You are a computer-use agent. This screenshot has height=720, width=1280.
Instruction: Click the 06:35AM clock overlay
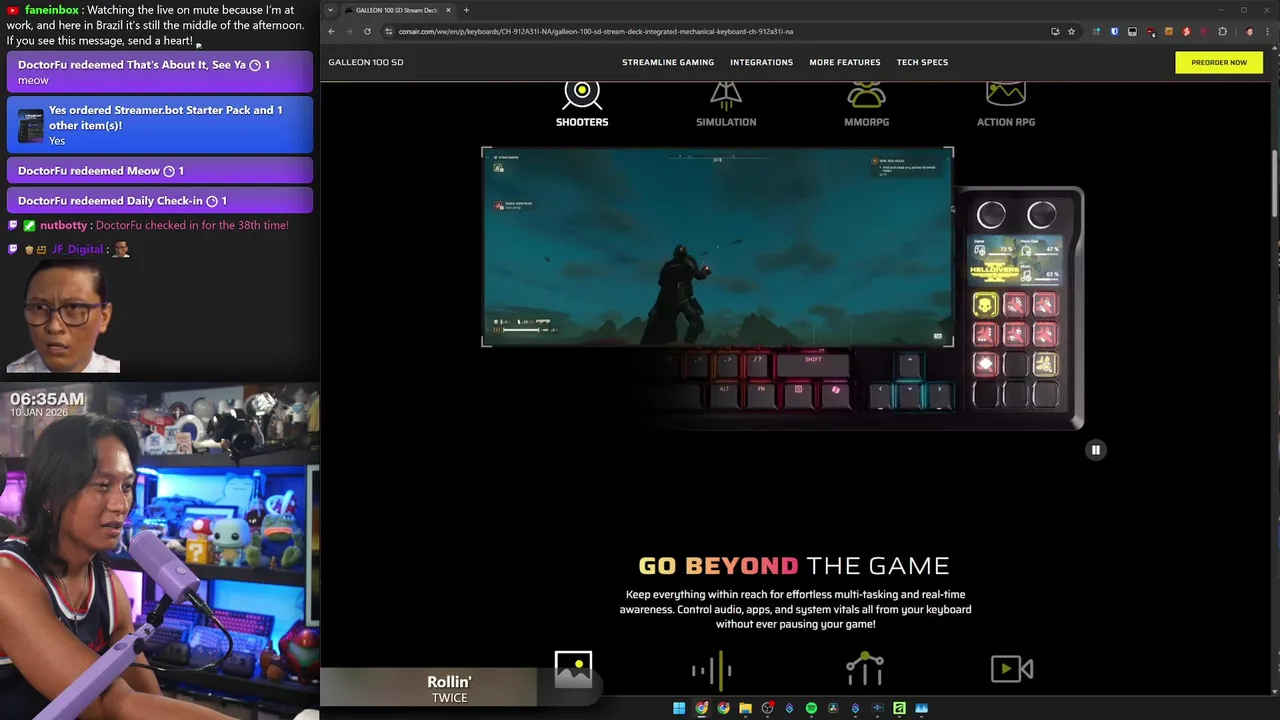pyautogui.click(x=47, y=399)
